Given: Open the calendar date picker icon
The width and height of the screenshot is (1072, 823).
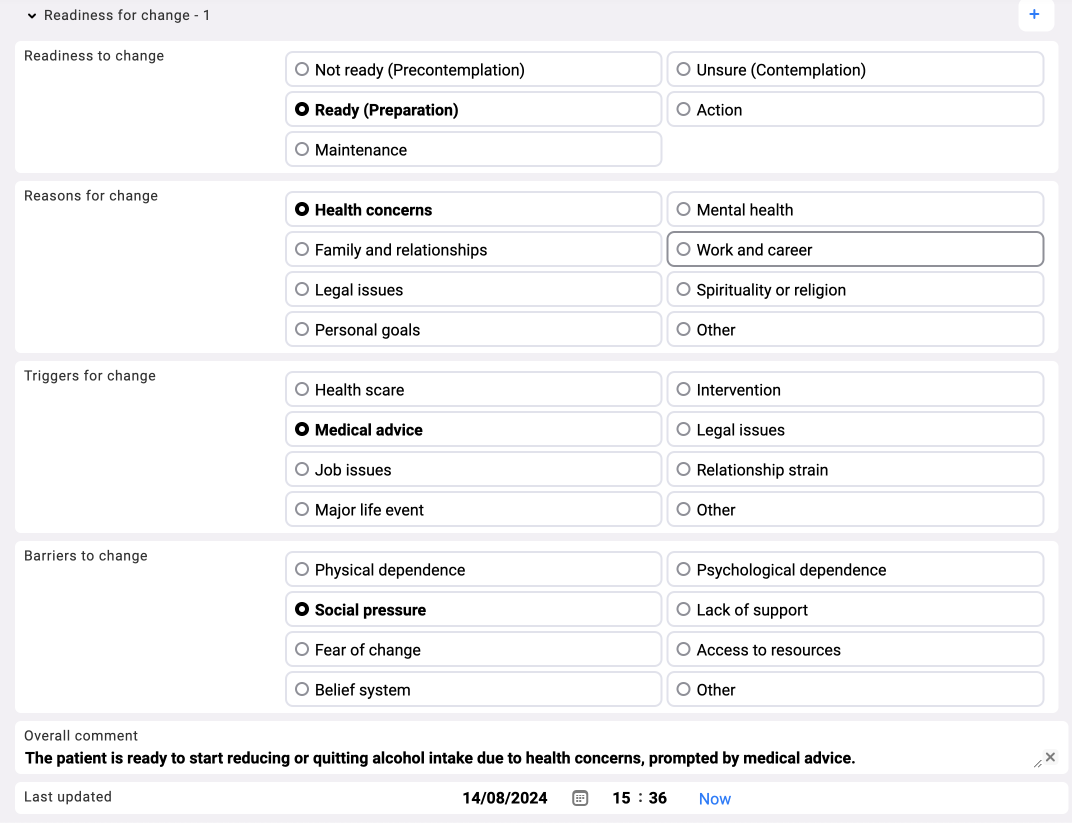Looking at the screenshot, I should (580, 798).
